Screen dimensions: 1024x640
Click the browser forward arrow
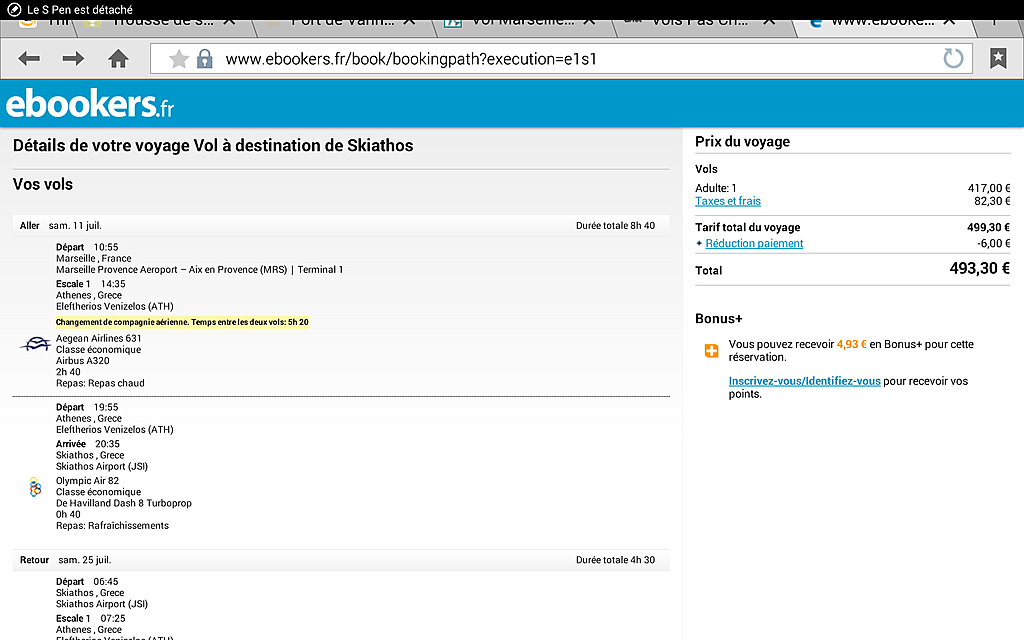pos(73,59)
